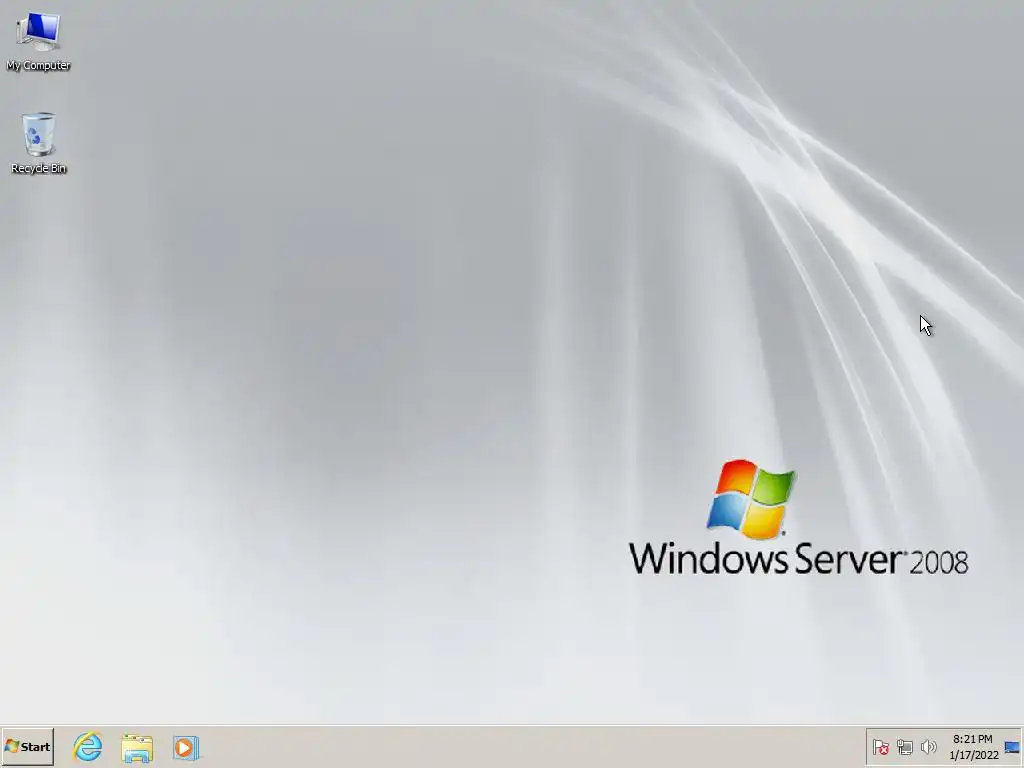This screenshot has height=768, width=1024.
Task: Launch Windows Media Player from the taskbar
Action: click(x=186, y=747)
